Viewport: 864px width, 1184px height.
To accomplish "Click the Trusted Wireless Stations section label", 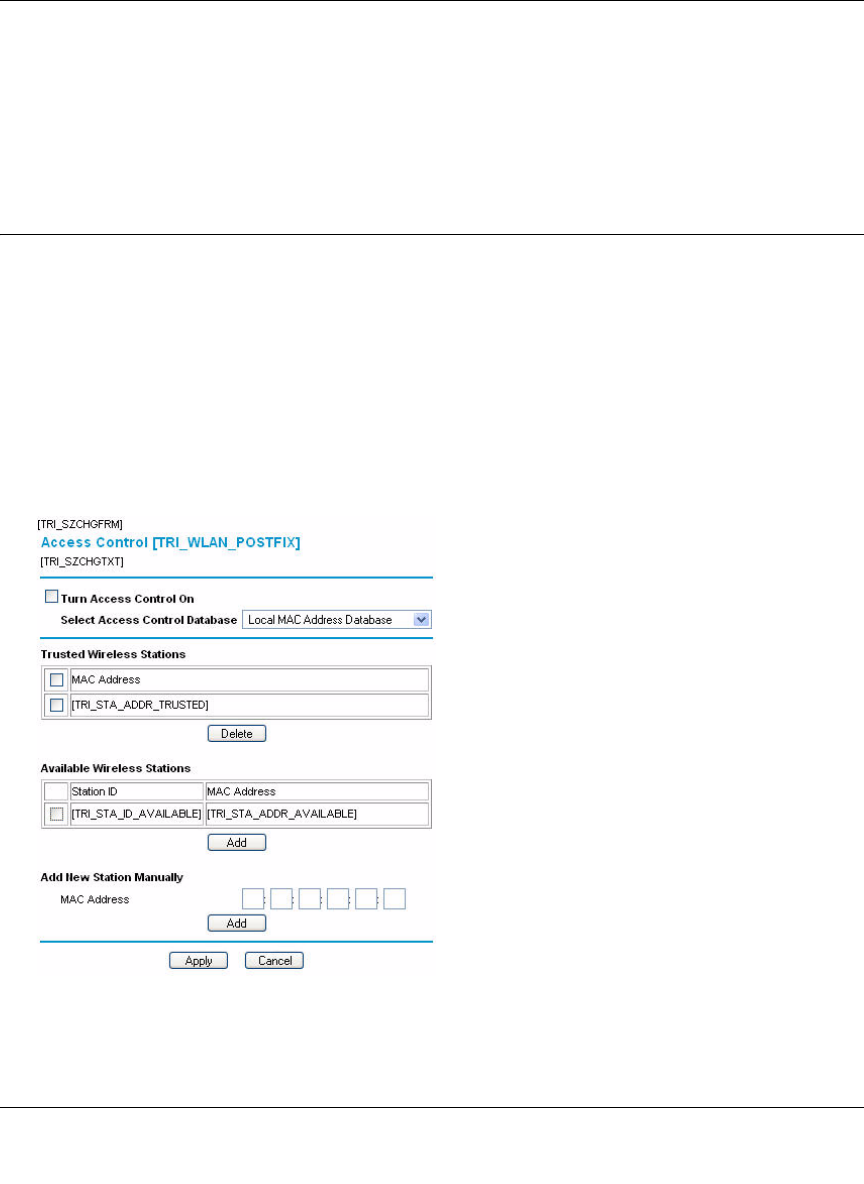I will 113,654.
